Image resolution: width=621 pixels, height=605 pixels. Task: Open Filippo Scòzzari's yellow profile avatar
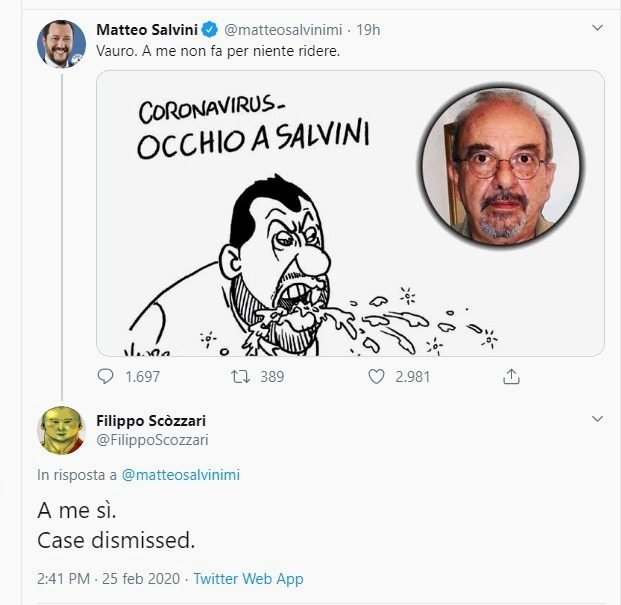[61, 430]
